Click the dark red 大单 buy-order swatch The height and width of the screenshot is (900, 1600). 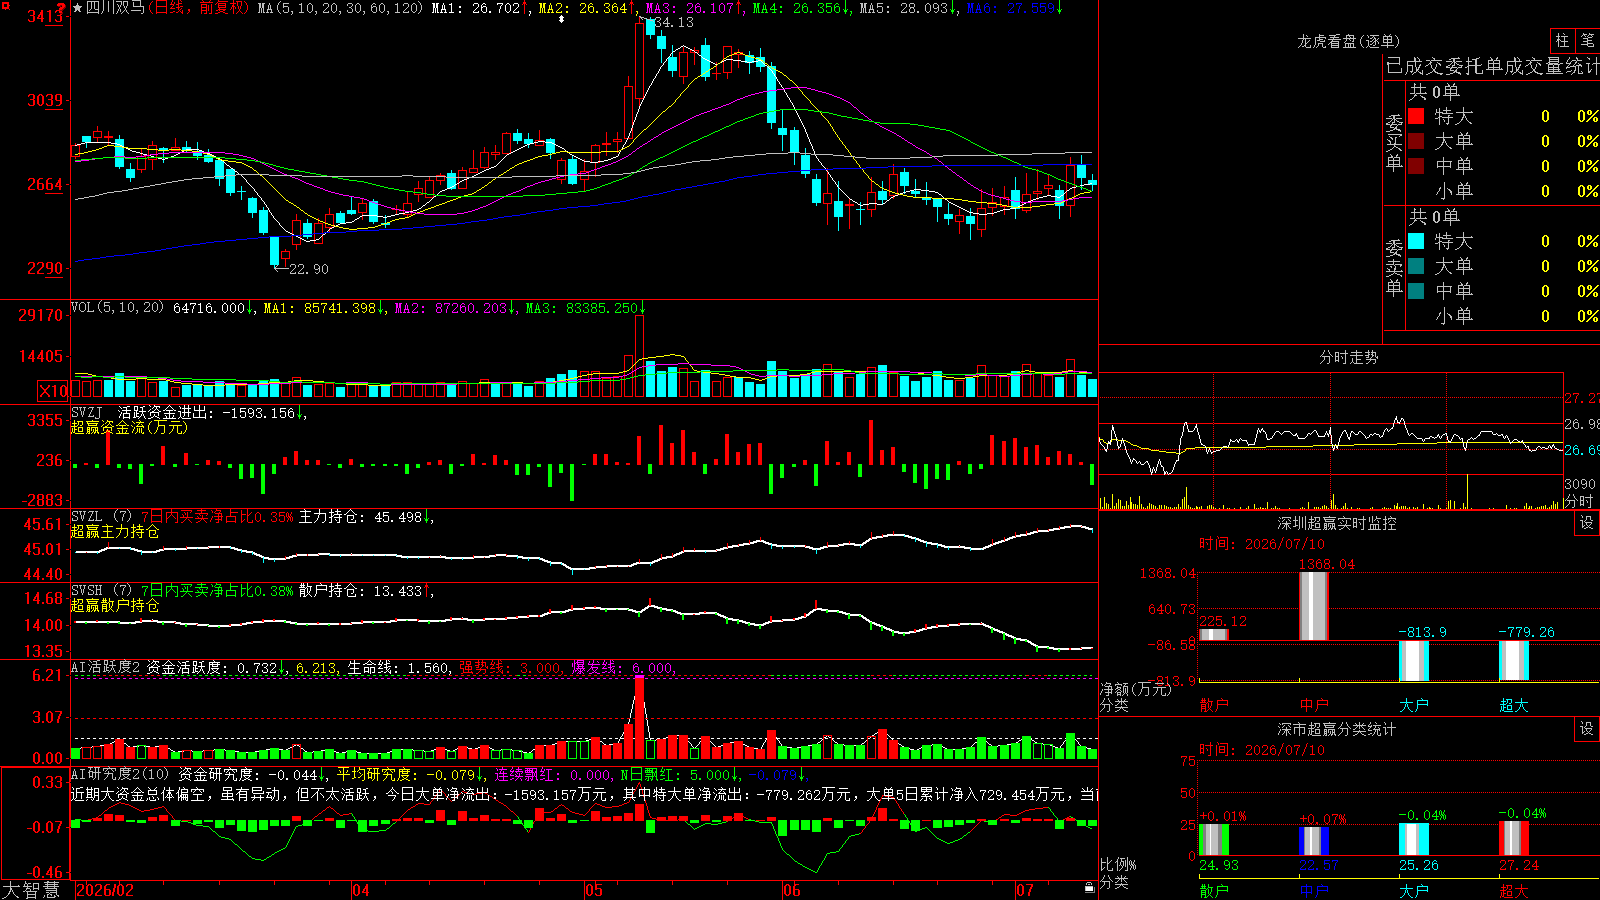click(1416, 141)
